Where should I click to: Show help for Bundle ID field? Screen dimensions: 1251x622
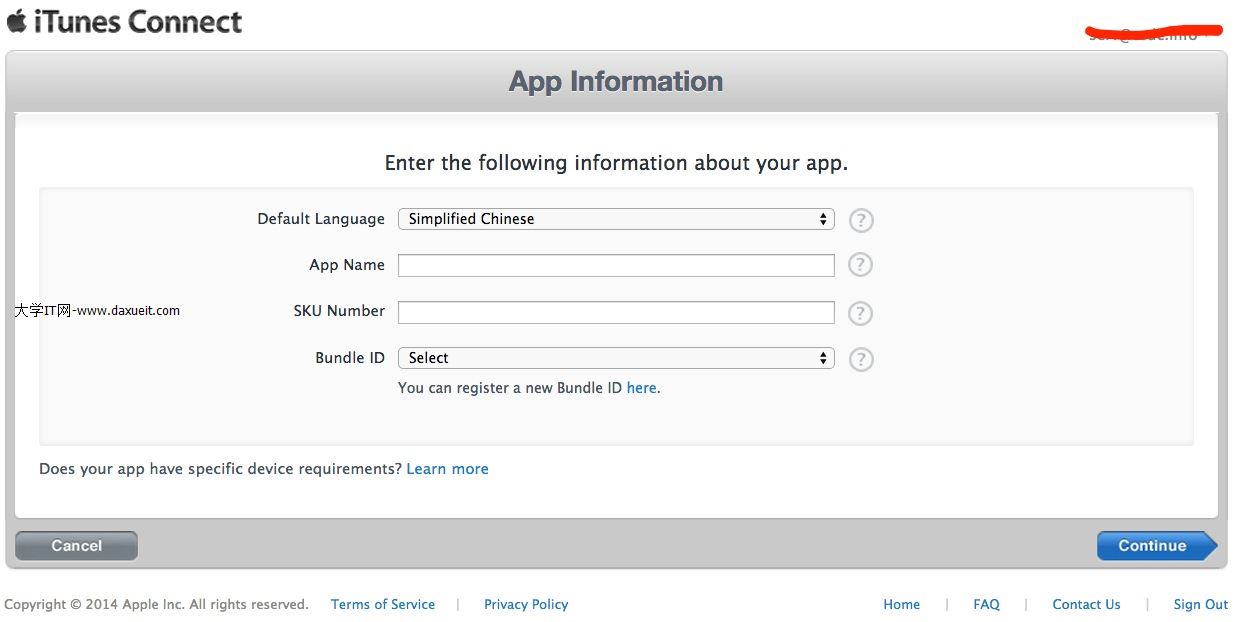860,359
